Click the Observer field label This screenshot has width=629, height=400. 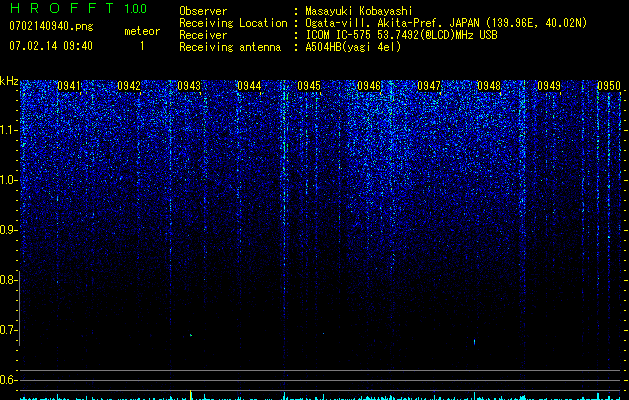[x=203, y=11]
